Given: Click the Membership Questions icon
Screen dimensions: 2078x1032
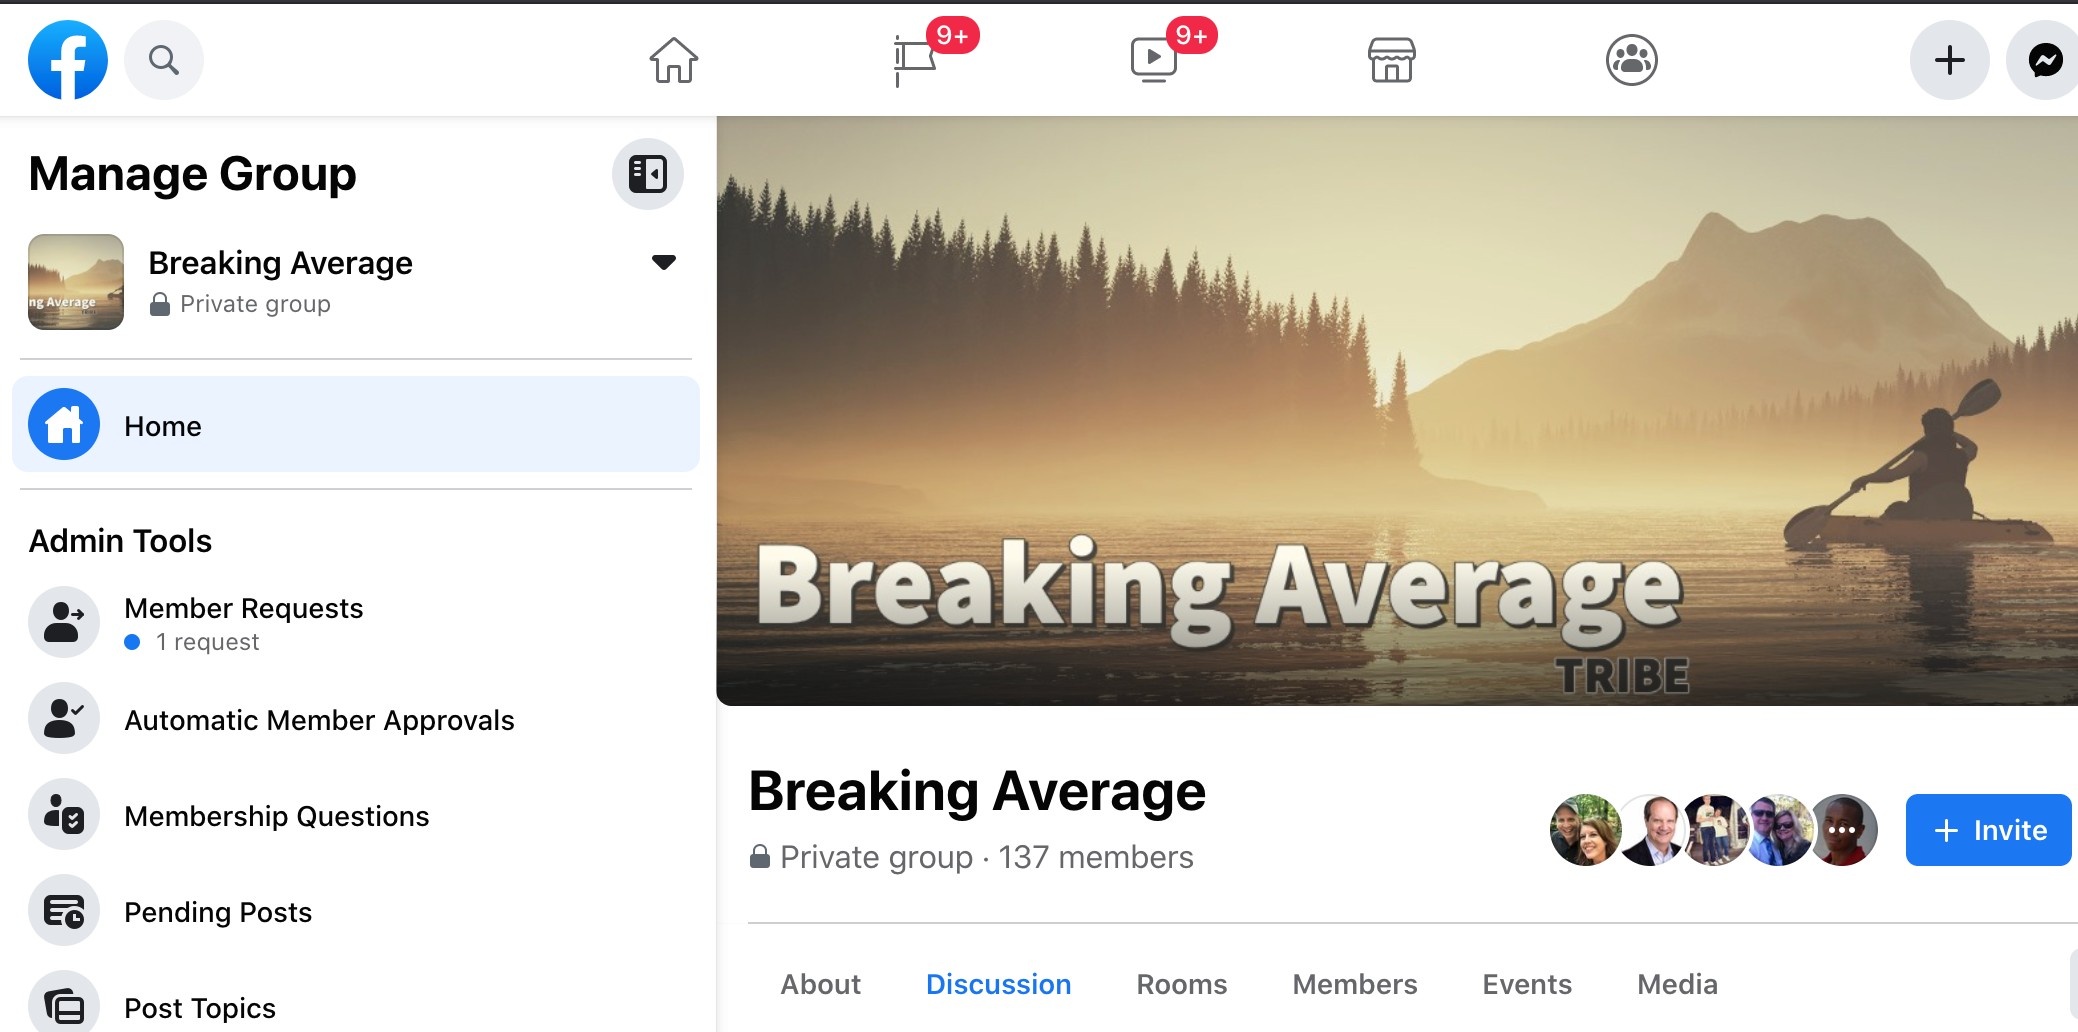Looking at the screenshot, I should pos(64,815).
